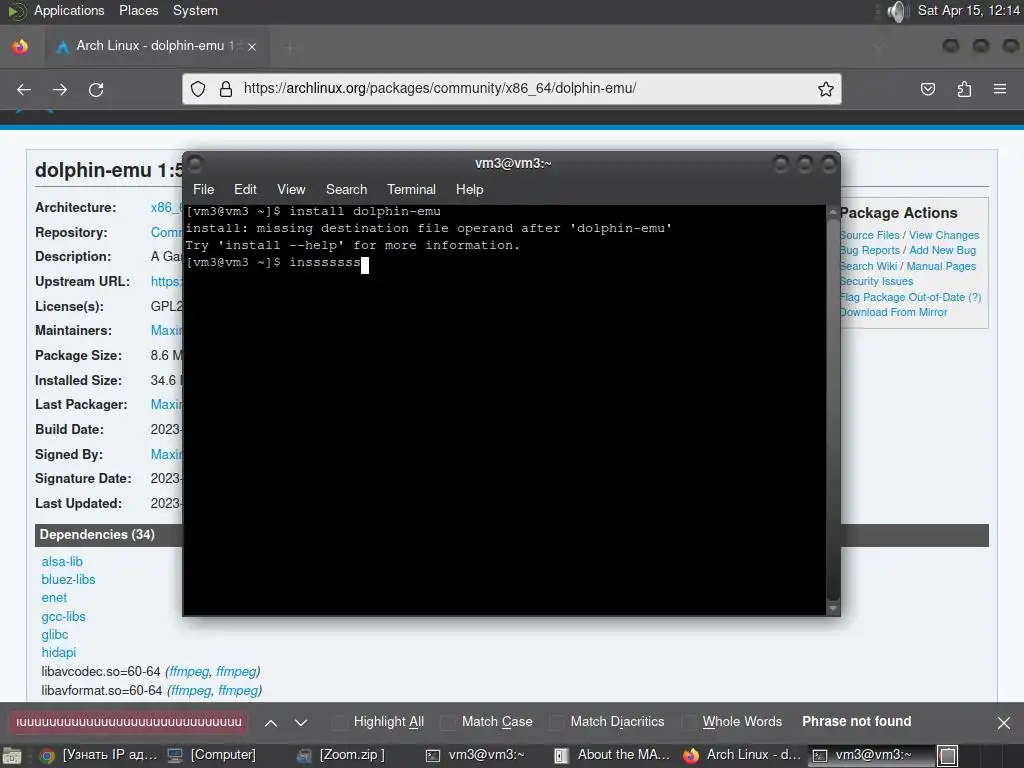Open terminal Terminal menu
This screenshot has height=768, width=1024.
click(411, 189)
